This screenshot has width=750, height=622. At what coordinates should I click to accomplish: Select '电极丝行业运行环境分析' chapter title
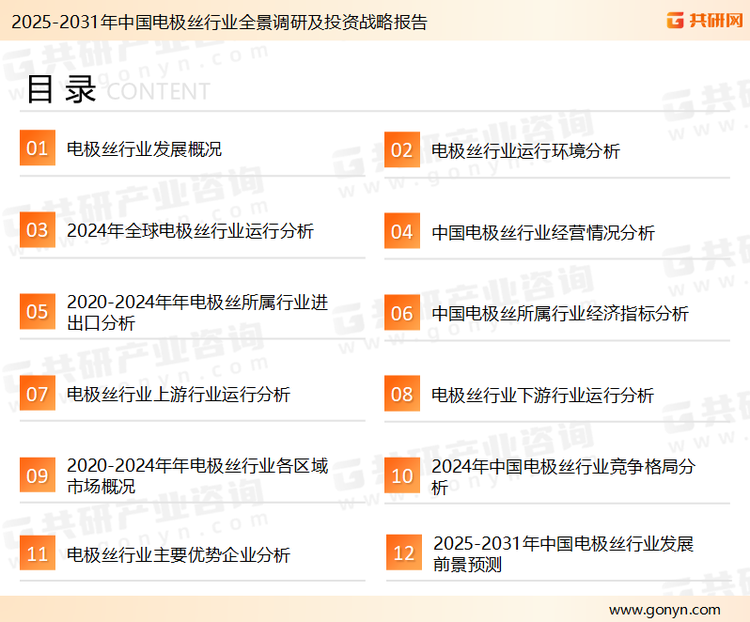(x=525, y=151)
